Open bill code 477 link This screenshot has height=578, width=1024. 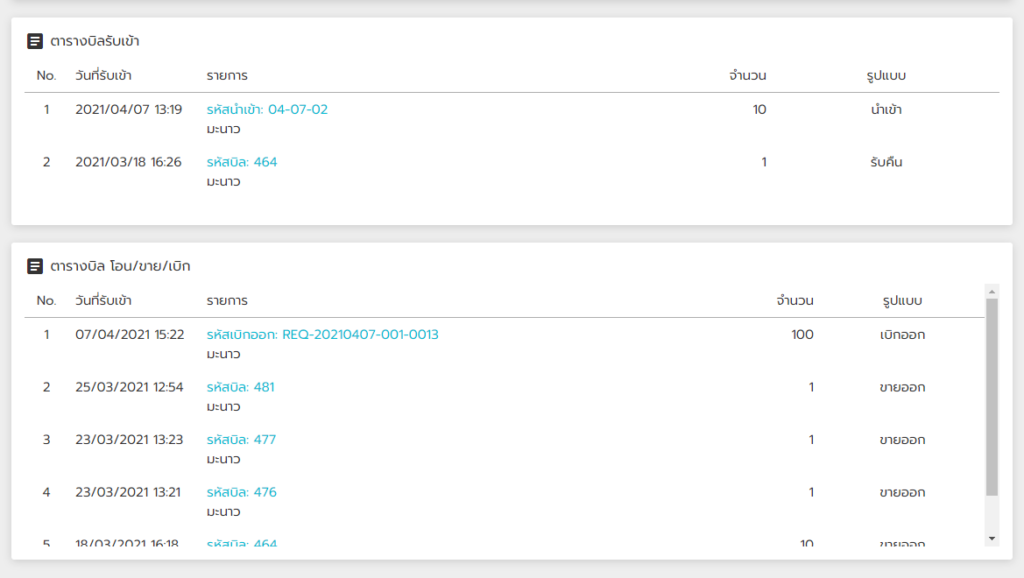coord(241,440)
